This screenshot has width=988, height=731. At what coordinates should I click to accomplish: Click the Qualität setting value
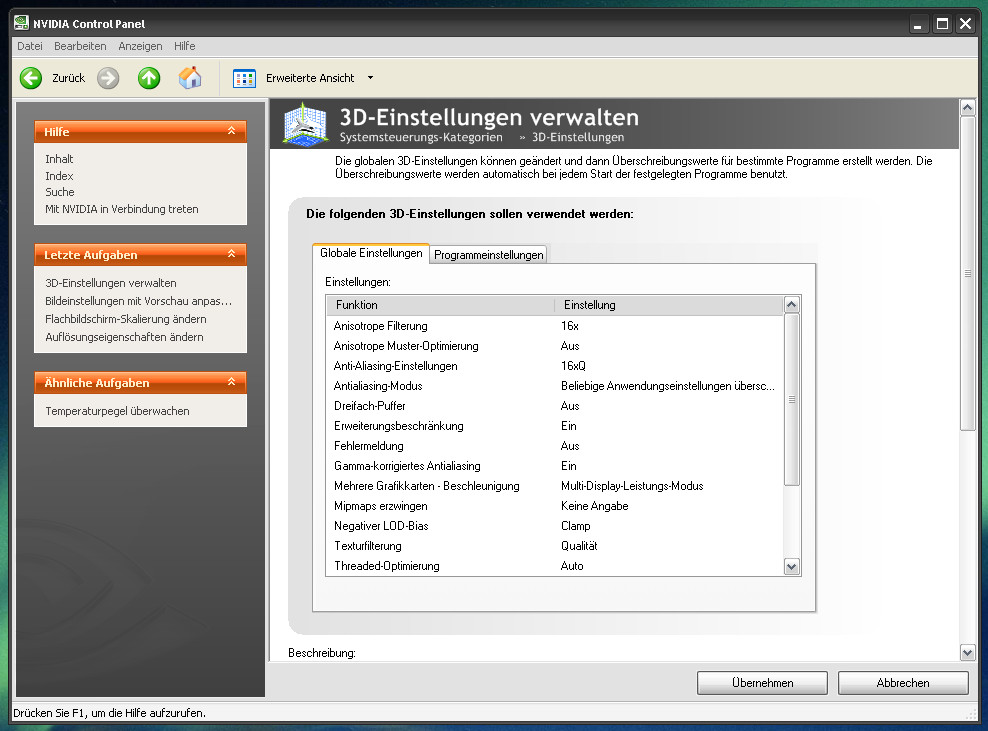pyautogui.click(x=579, y=546)
